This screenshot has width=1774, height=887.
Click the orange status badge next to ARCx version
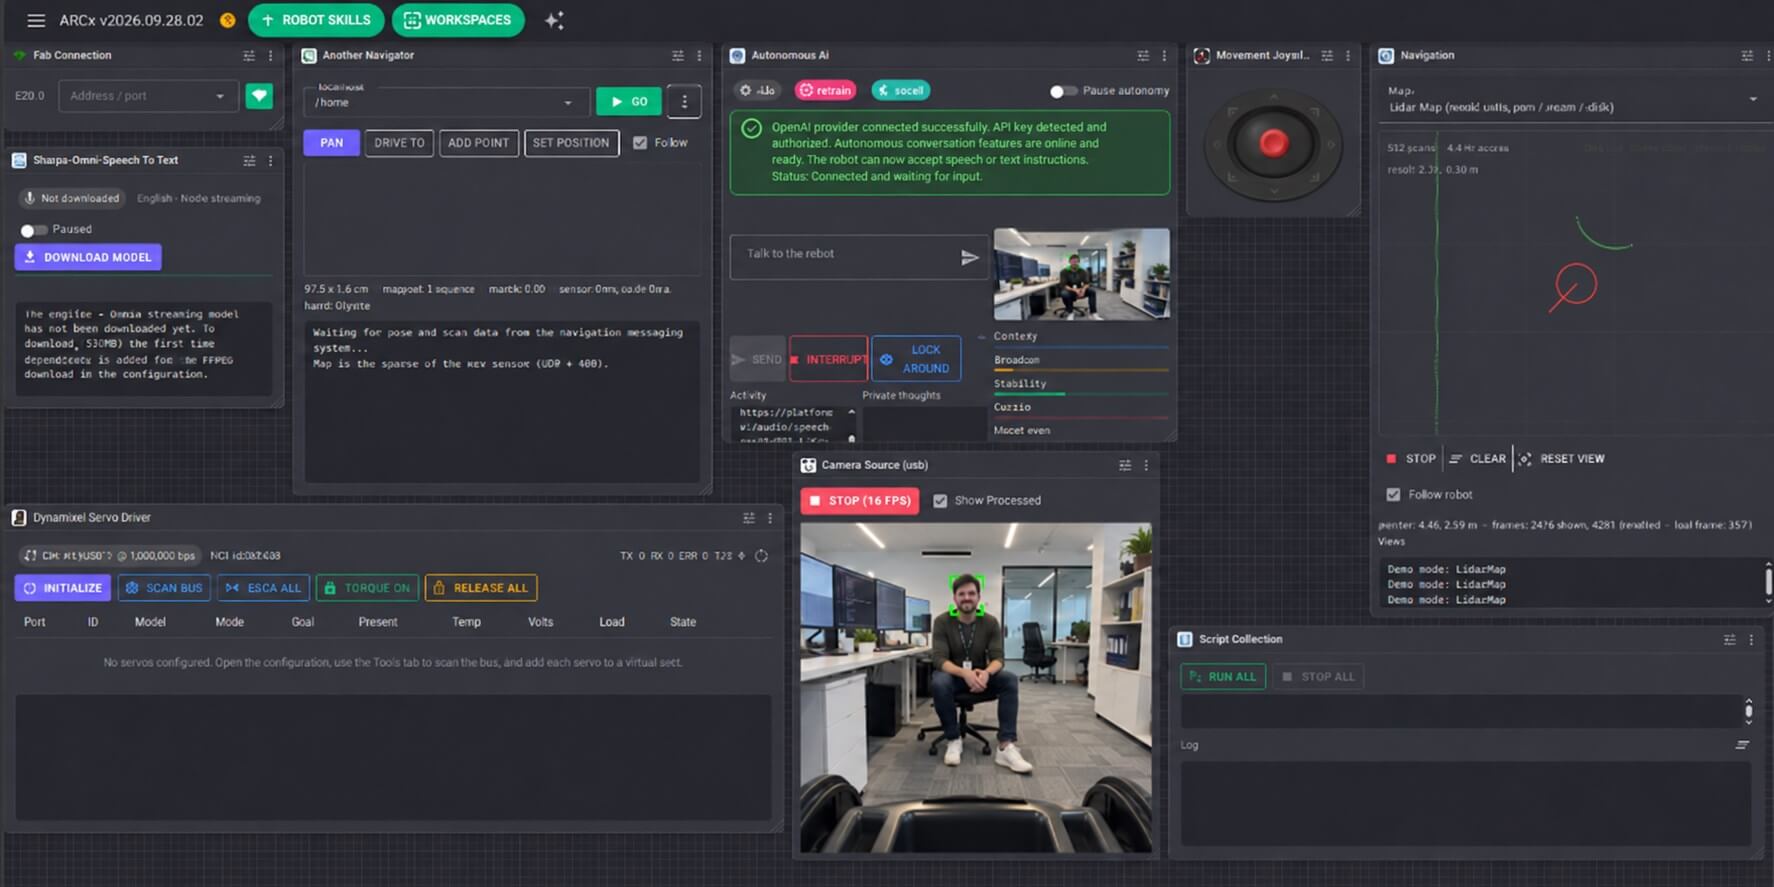(x=228, y=20)
